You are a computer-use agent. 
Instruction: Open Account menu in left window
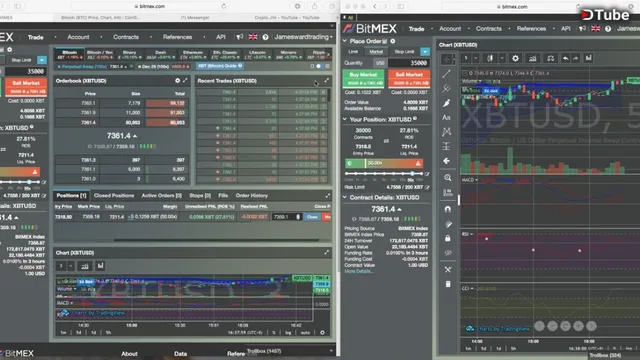pyautogui.click(x=78, y=37)
